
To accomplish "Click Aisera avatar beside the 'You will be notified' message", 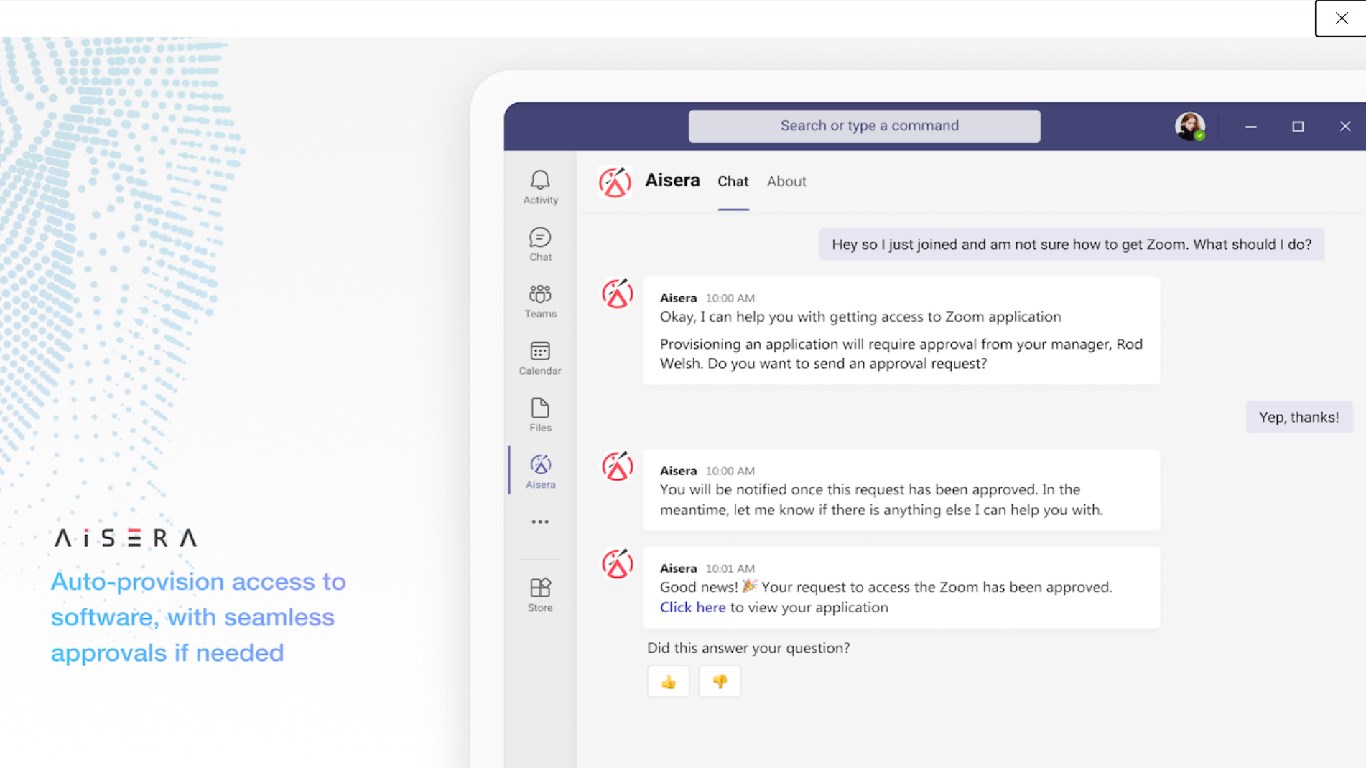I will 617,466.
